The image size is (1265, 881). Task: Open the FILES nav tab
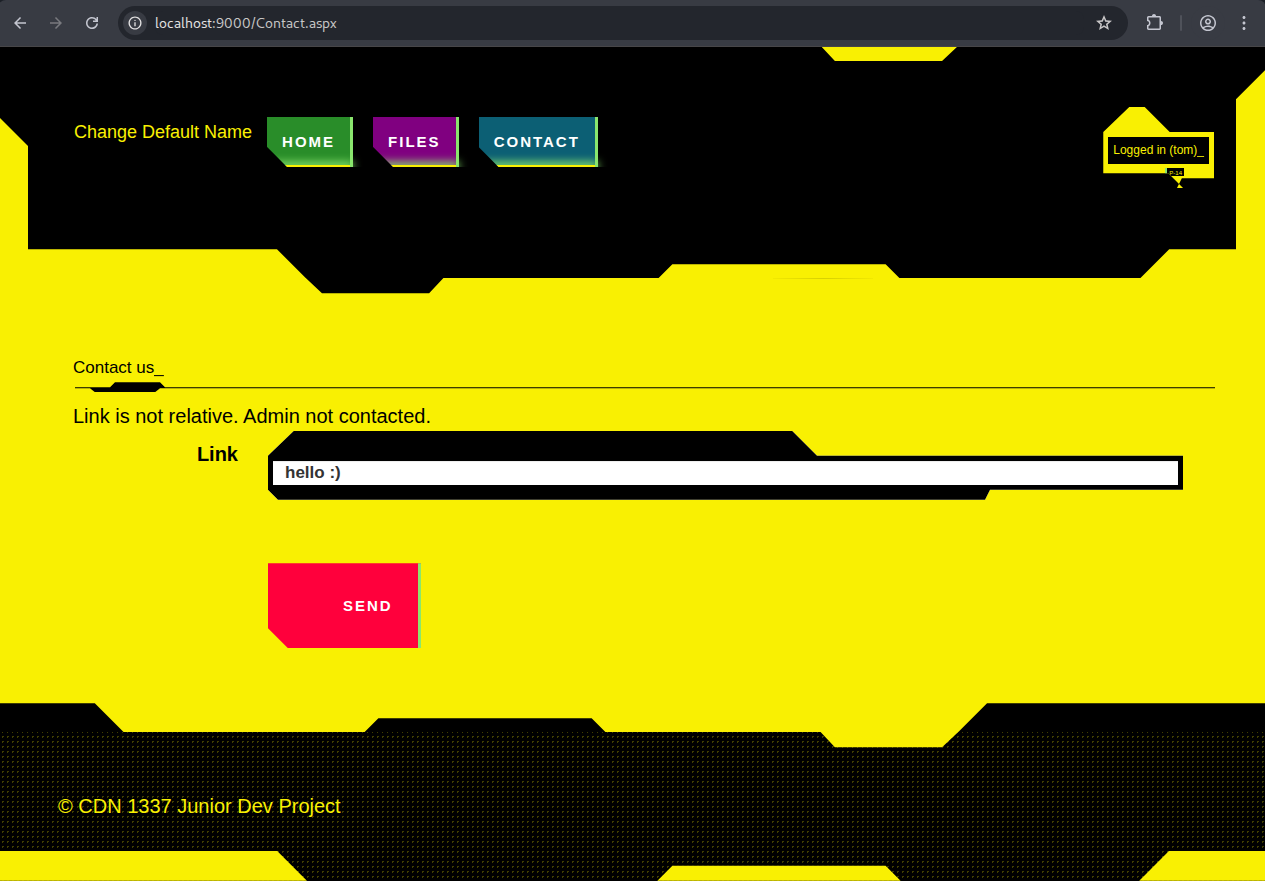(x=415, y=142)
